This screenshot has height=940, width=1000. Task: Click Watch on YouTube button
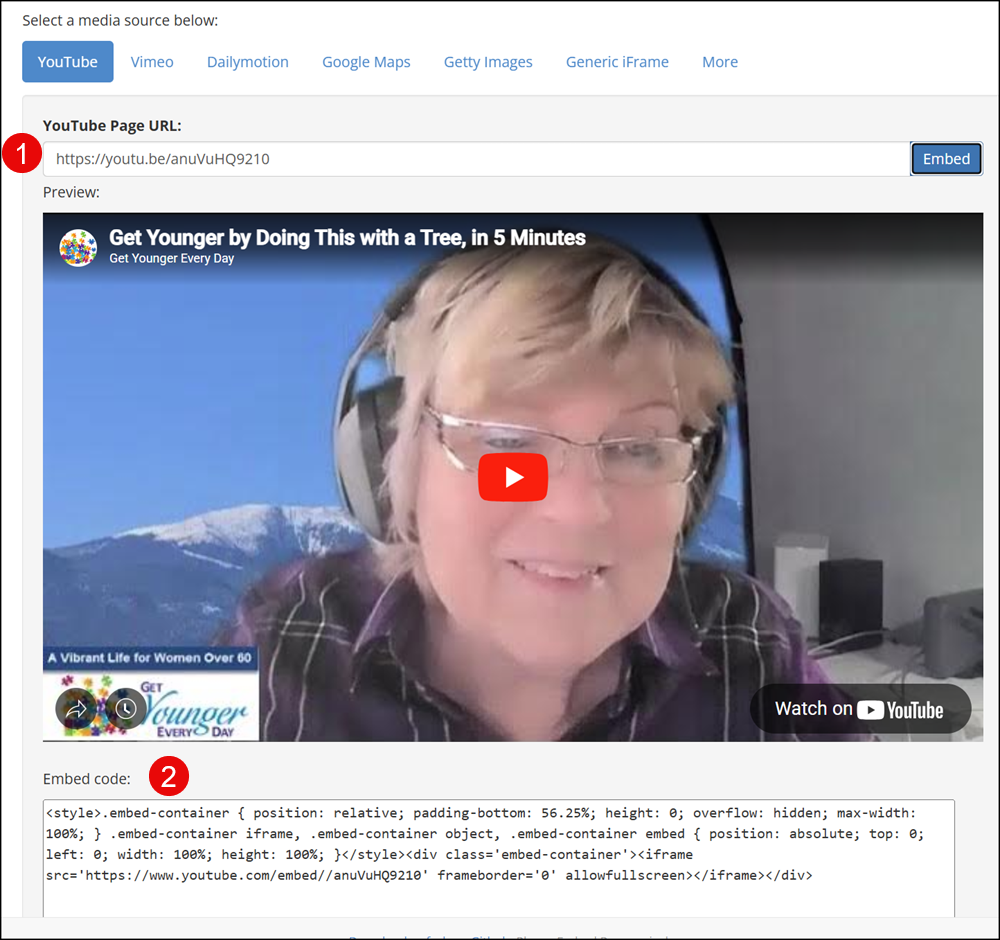860,709
